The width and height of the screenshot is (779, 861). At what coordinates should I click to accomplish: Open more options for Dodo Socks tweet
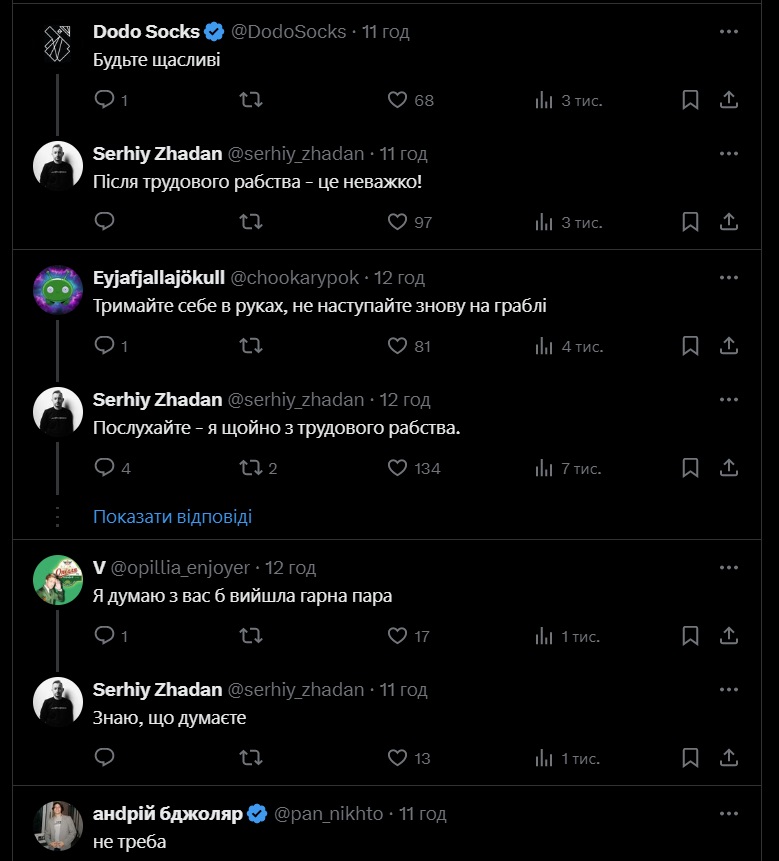(729, 32)
